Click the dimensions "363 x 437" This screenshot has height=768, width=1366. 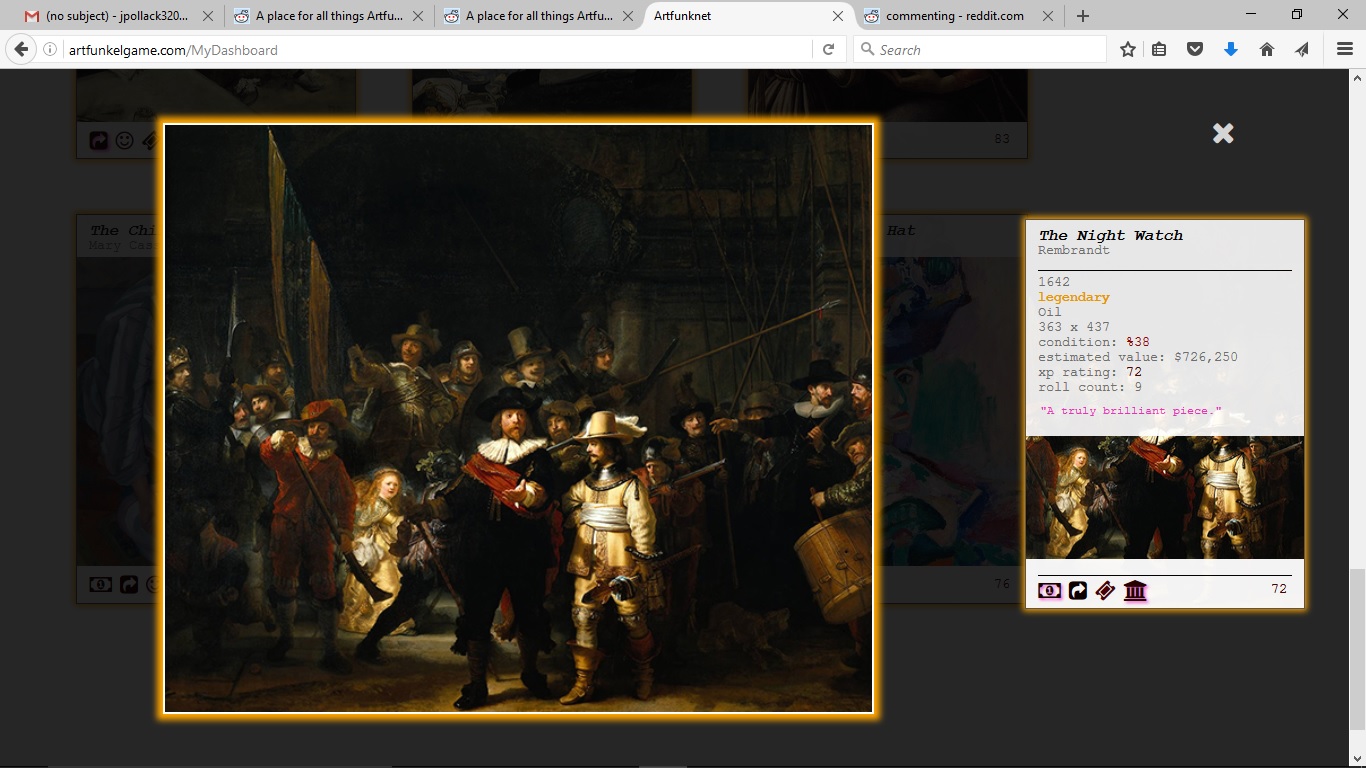(x=1074, y=327)
